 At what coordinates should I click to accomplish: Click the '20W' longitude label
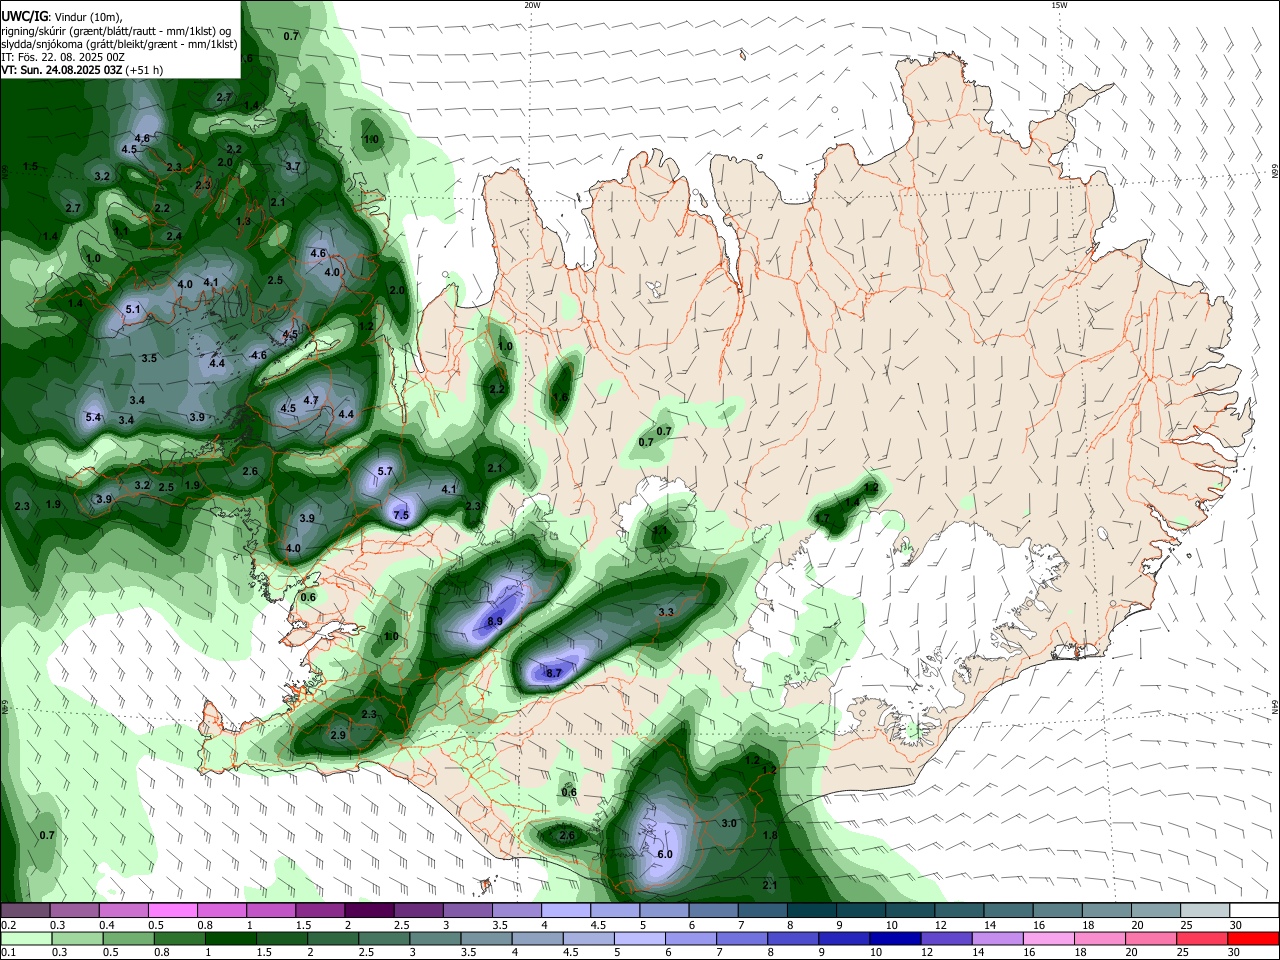pyautogui.click(x=532, y=5)
